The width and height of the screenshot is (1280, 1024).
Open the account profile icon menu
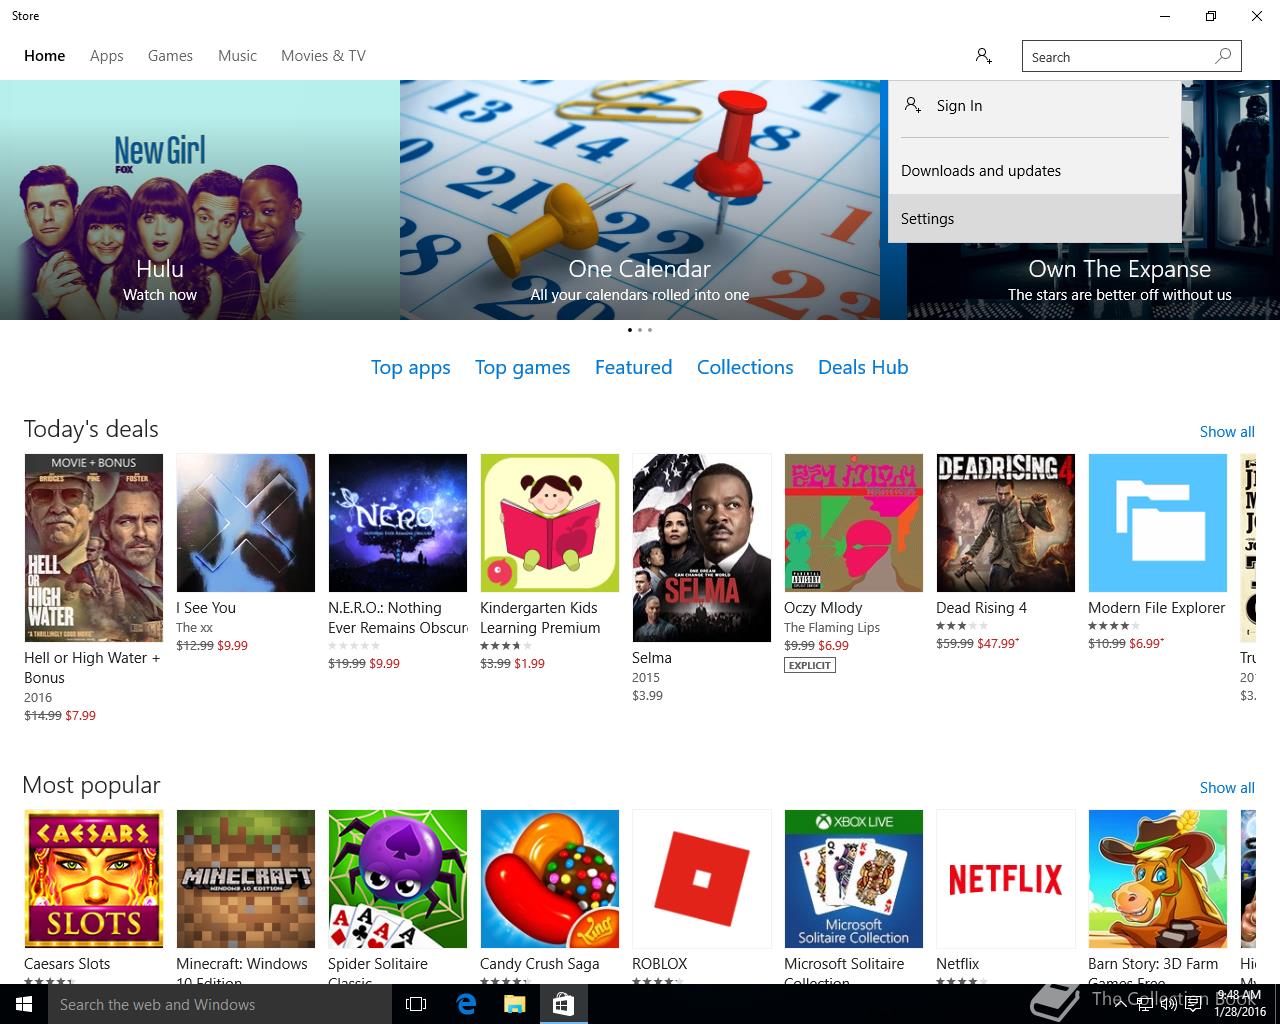[x=984, y=56]
